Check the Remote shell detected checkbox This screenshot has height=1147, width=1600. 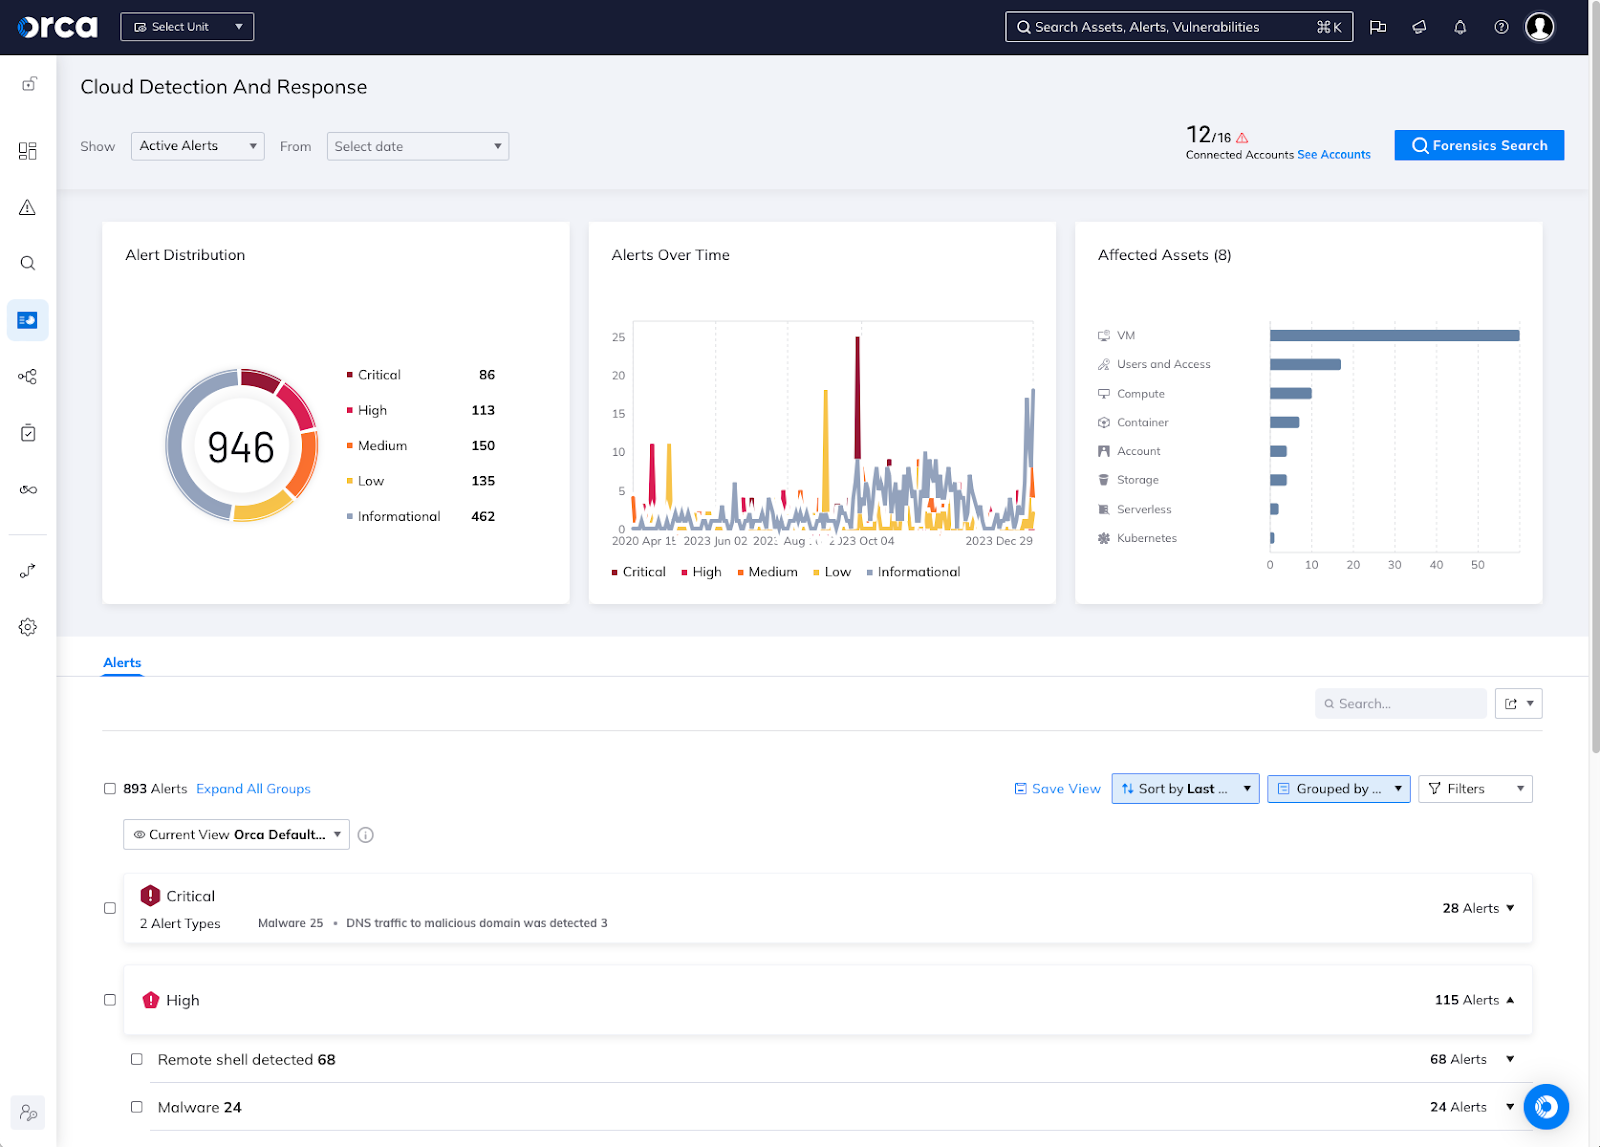pyautogui.click(x=137, y=1059)
